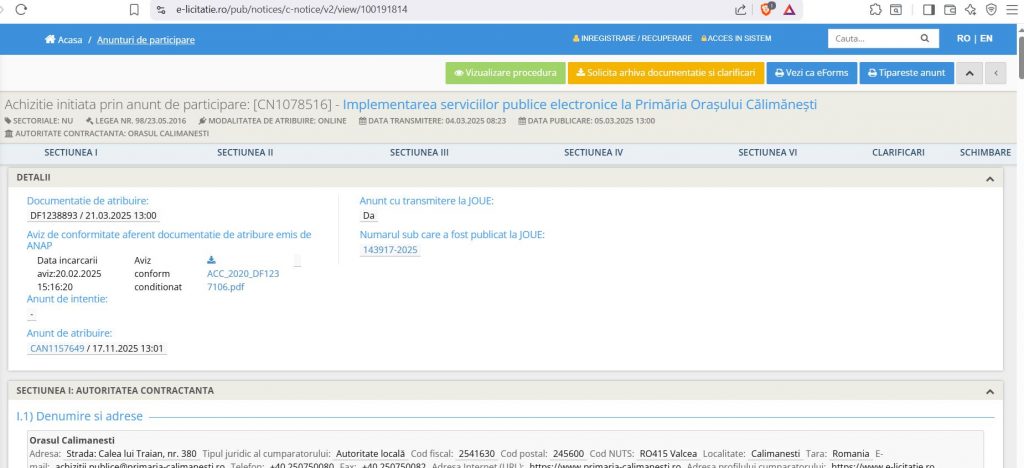Click the search magnifier icon

tap(925, 39)
